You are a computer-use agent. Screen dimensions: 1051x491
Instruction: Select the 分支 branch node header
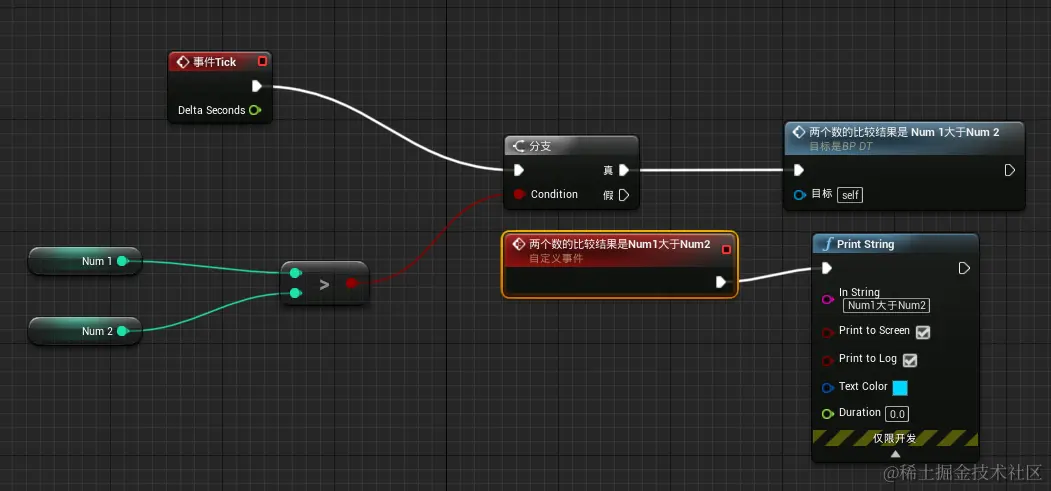[x=571, y=146]
